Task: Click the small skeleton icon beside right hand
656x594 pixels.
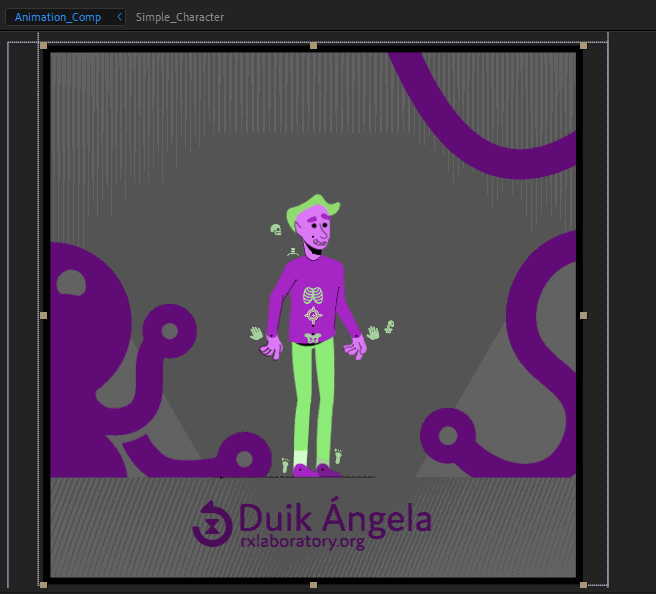Action: (389, 326)
